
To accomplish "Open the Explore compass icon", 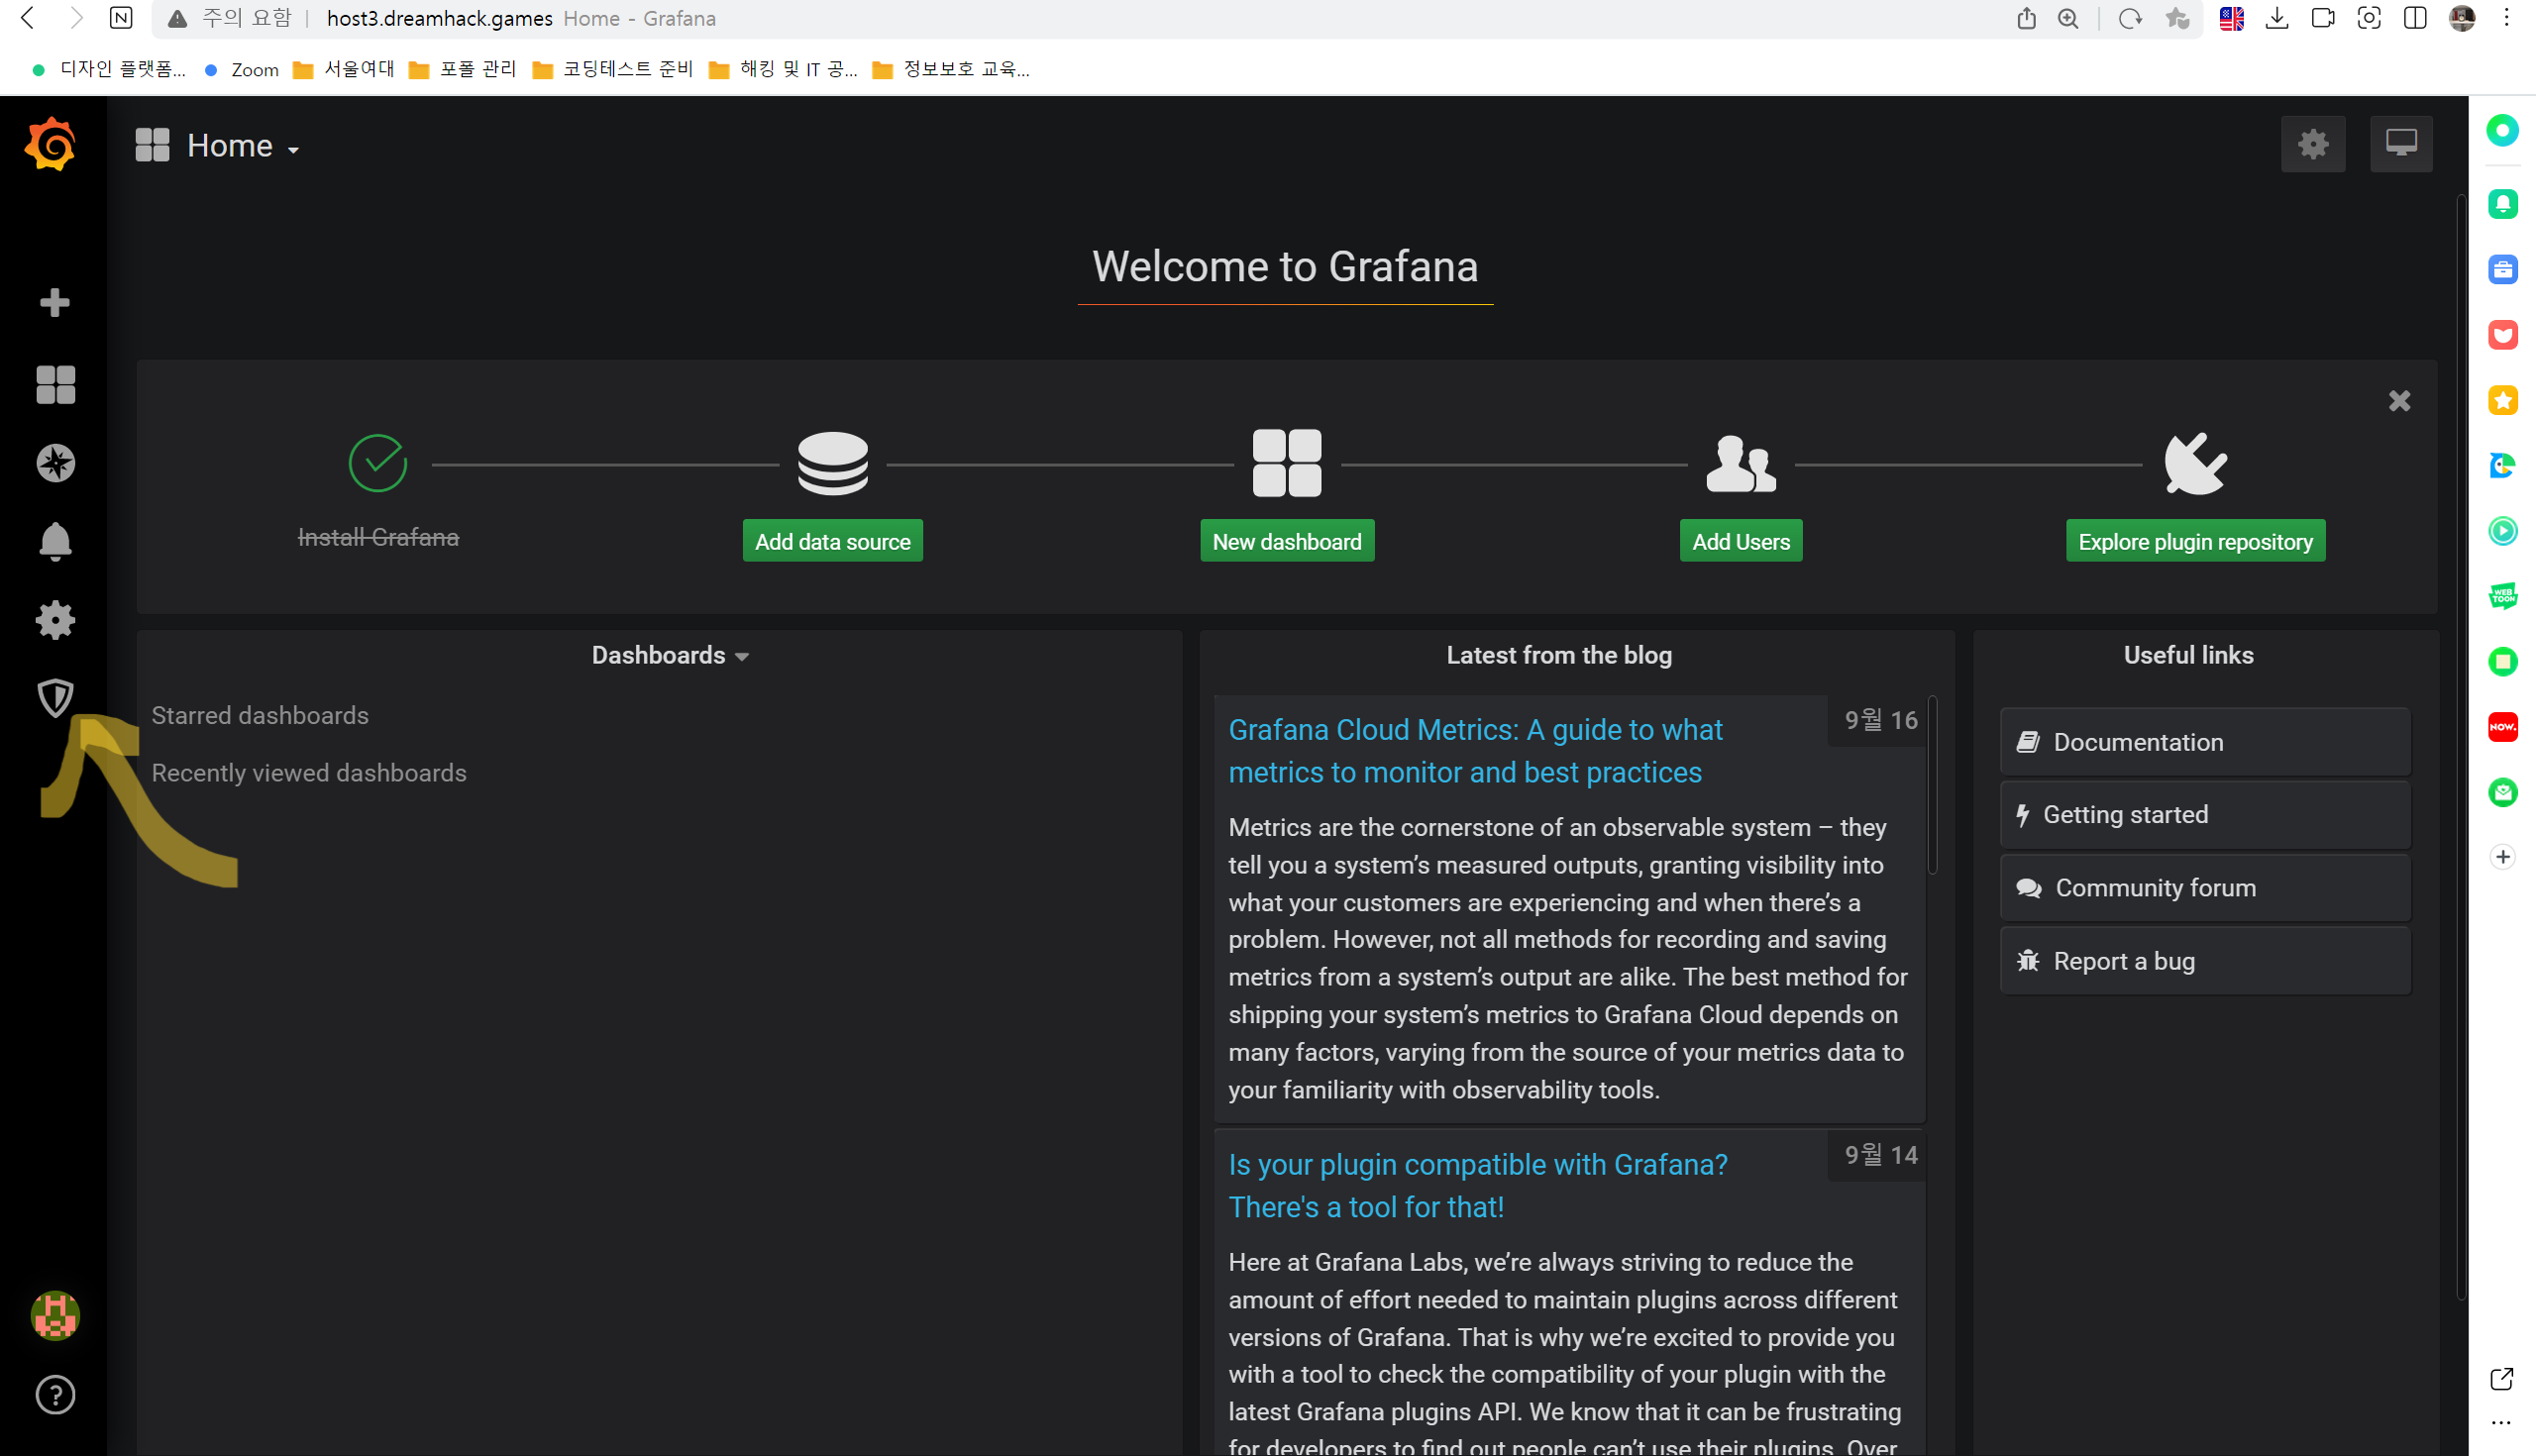I will (55, 463).
